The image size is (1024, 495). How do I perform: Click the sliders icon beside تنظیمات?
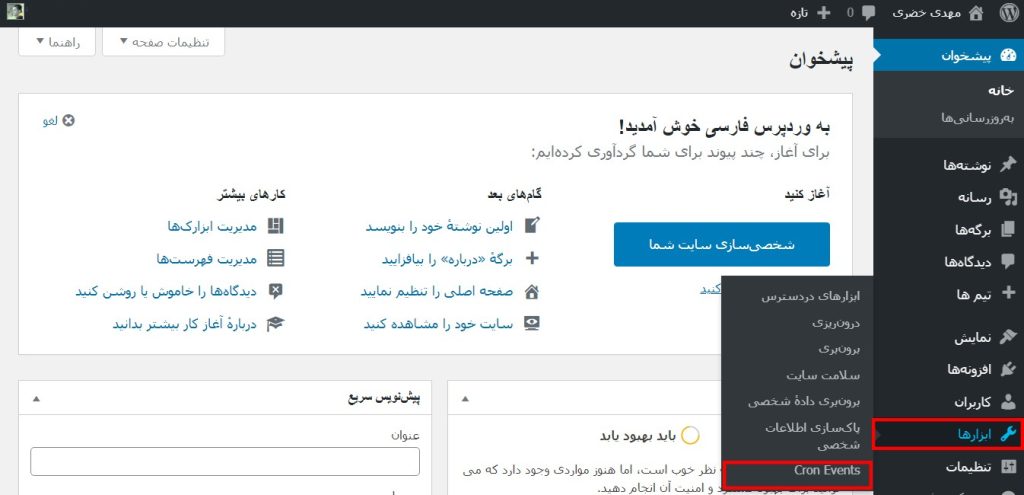[x=1008, y=467]
